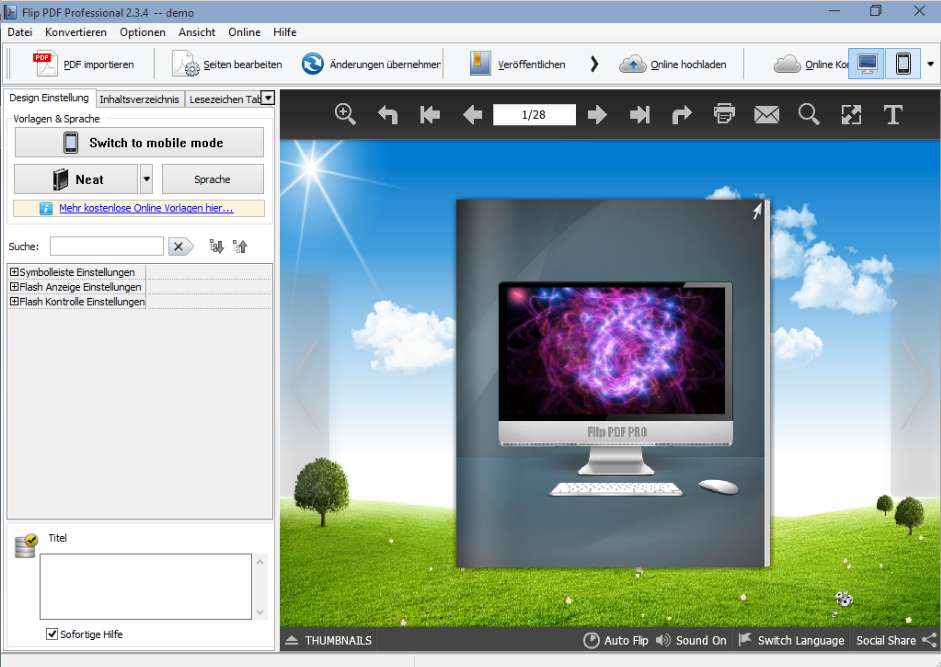Go to next page arrow
Image resolution: width=941 pixels, height=667 pixels.
pos(597,114)
